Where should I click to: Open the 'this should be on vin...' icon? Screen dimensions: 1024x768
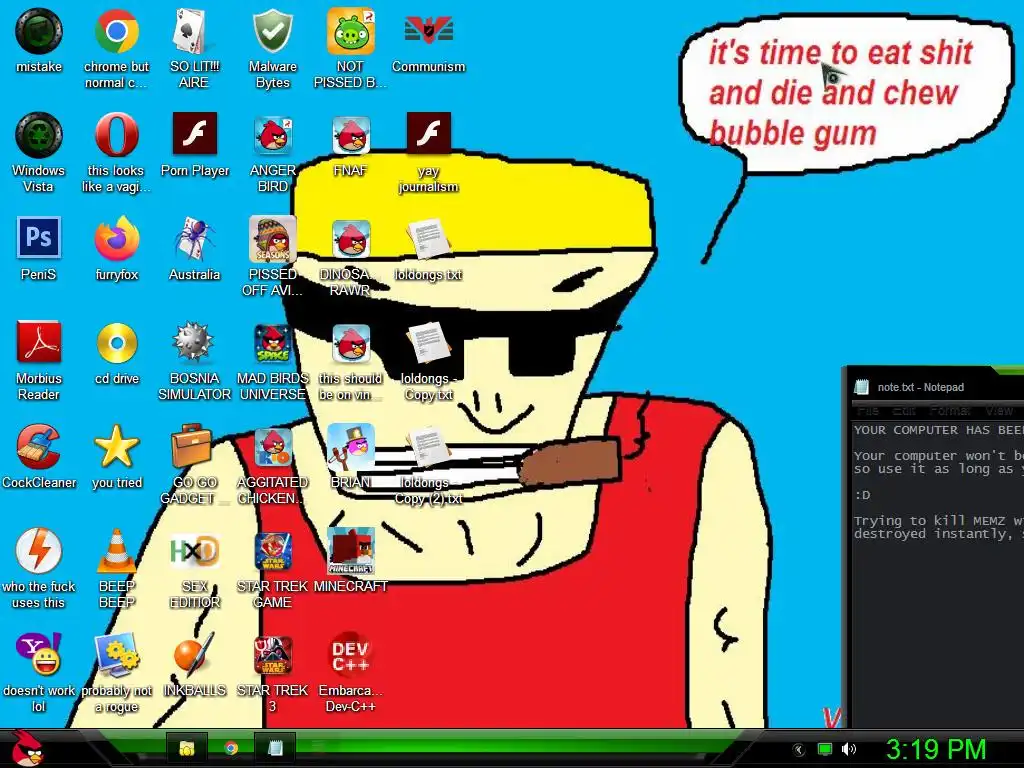(x=350, y=344)
